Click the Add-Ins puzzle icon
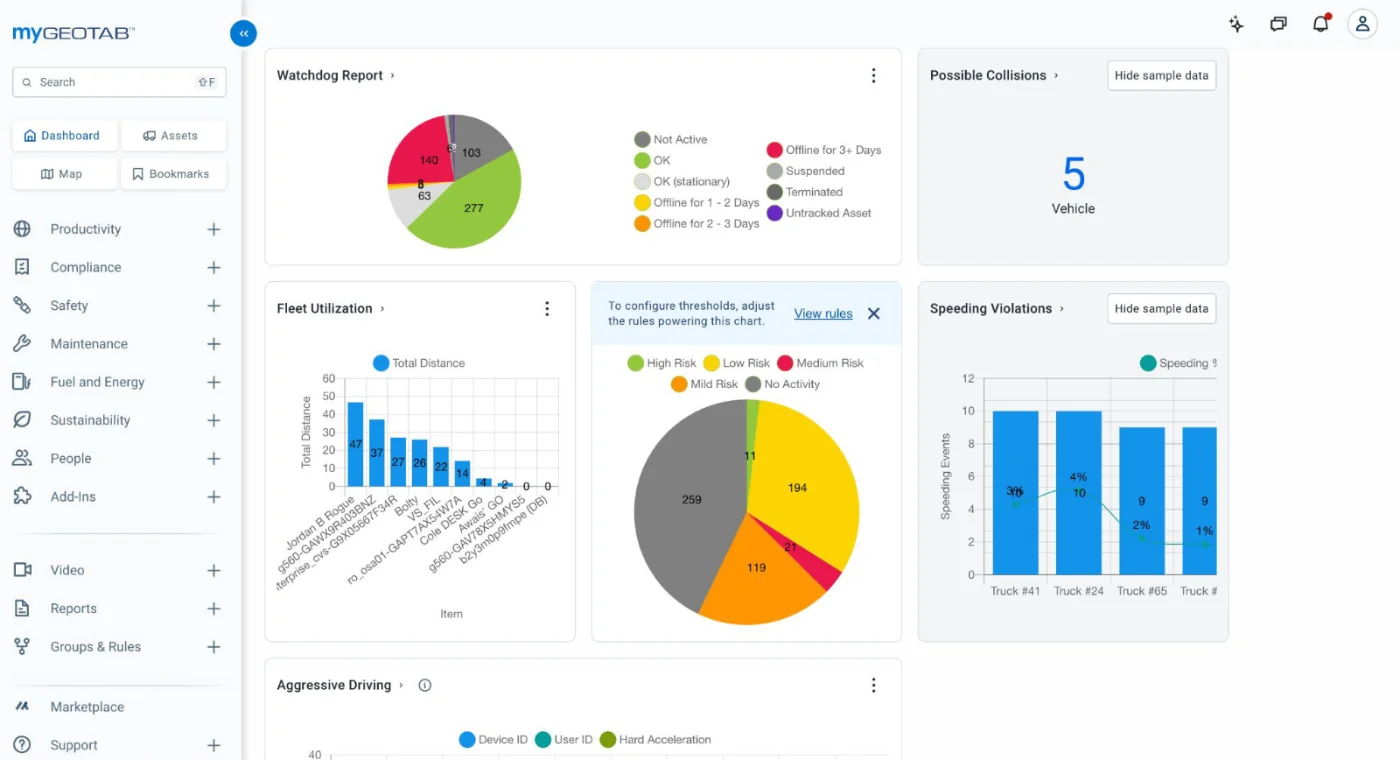 pos(22,496)
